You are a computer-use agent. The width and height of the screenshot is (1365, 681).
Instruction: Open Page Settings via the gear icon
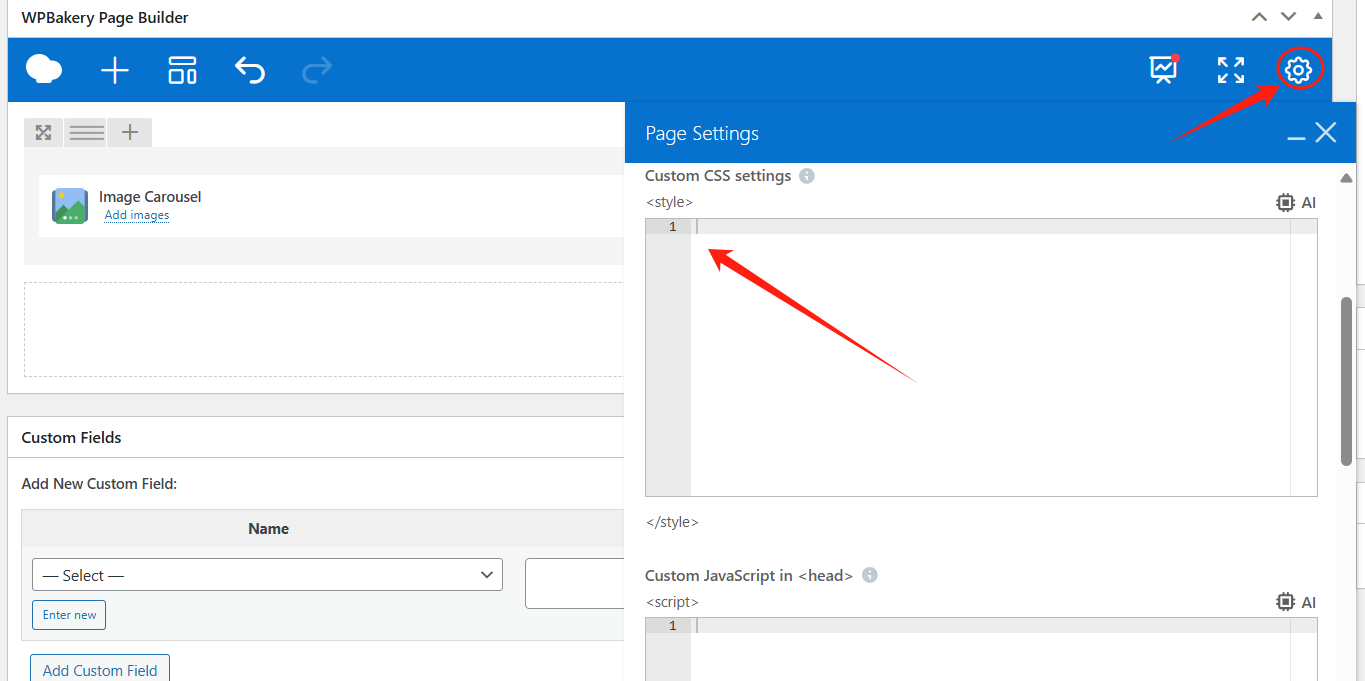click(1297, 70)
